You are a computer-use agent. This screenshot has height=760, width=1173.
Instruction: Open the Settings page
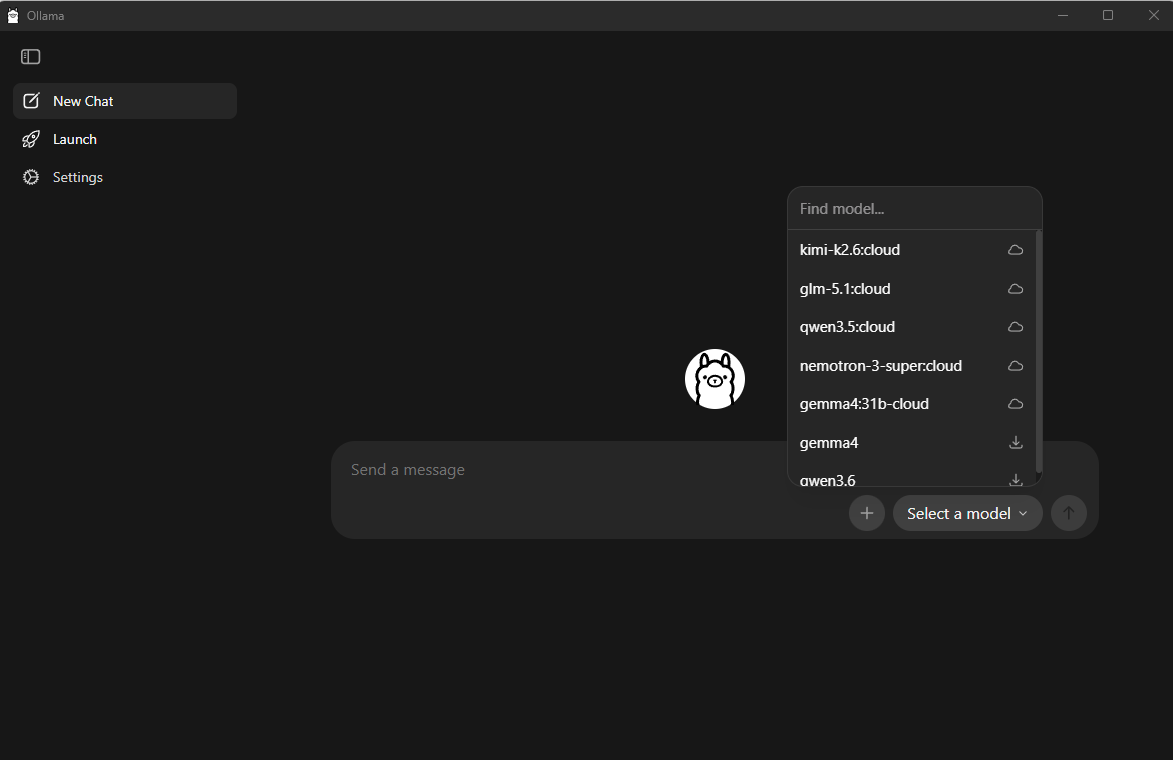(125, 177)
